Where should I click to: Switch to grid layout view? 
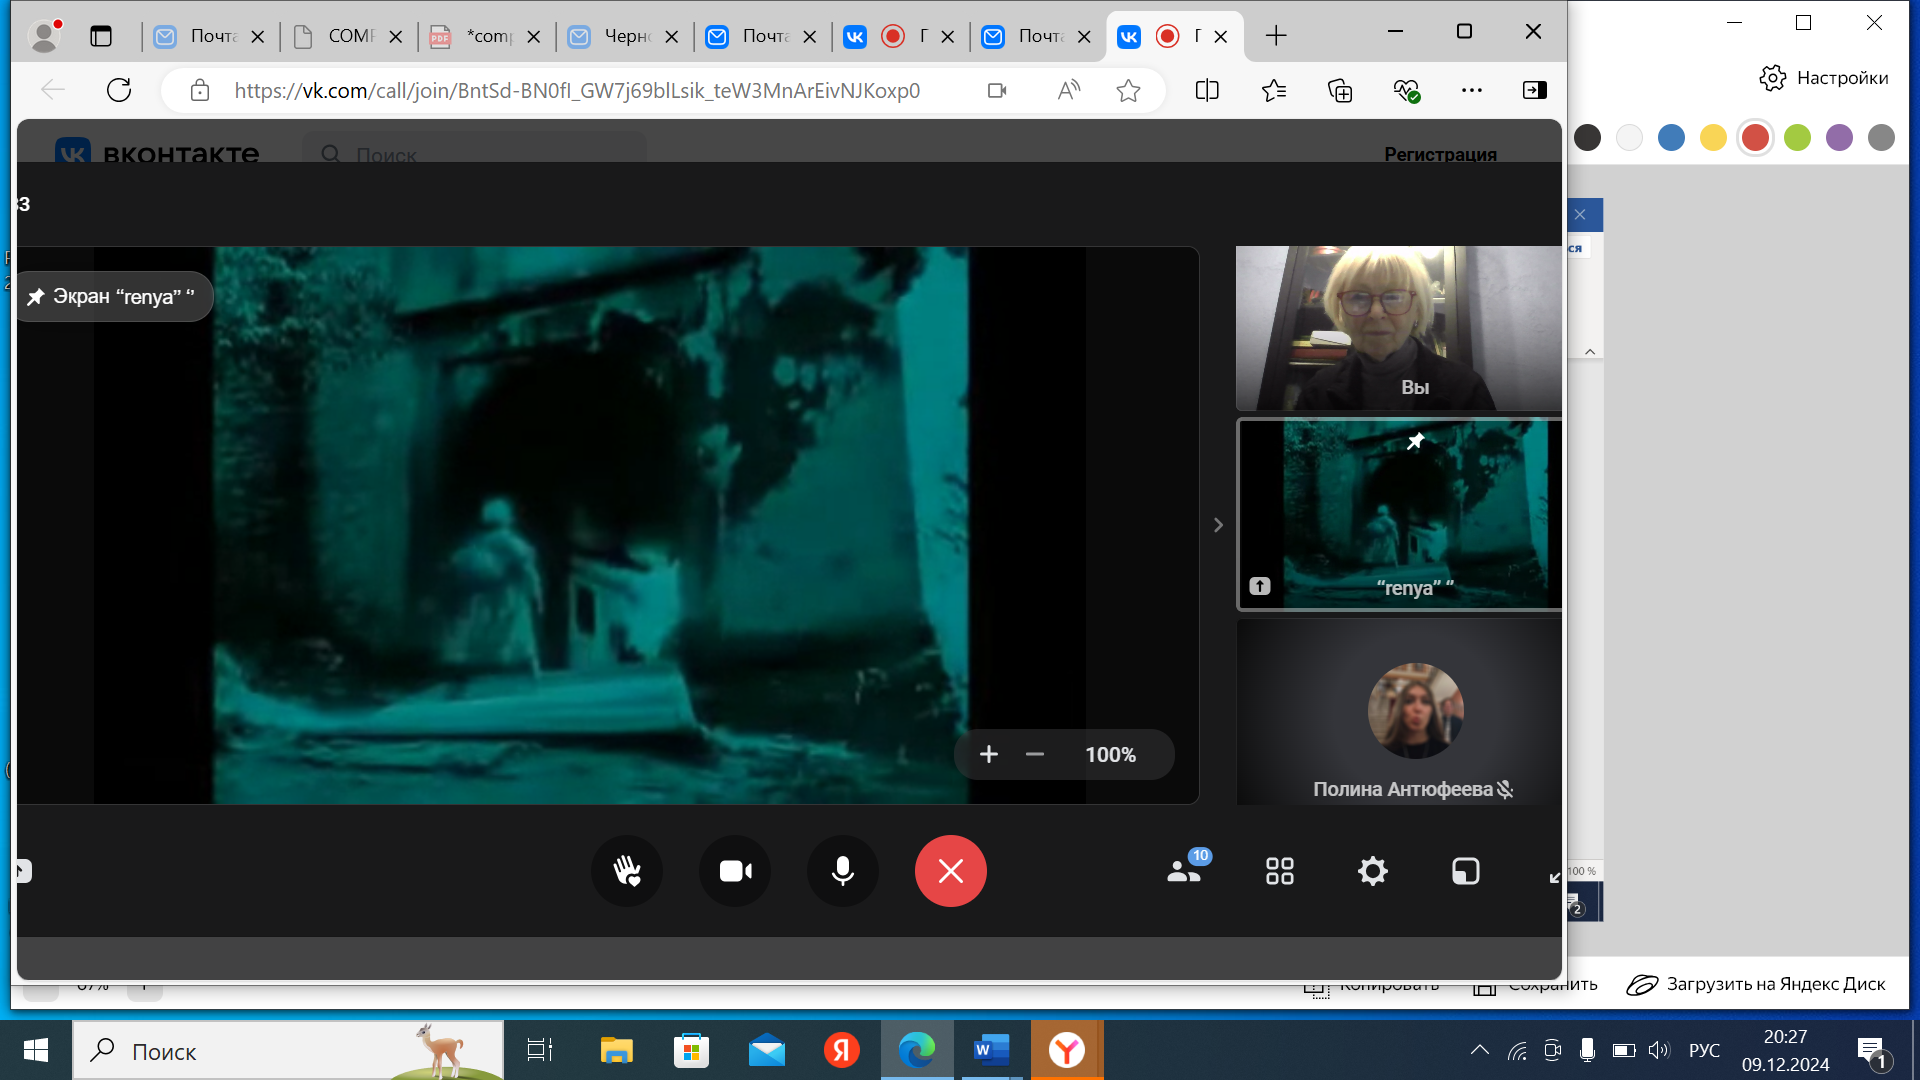click(x=1279, y=871)
